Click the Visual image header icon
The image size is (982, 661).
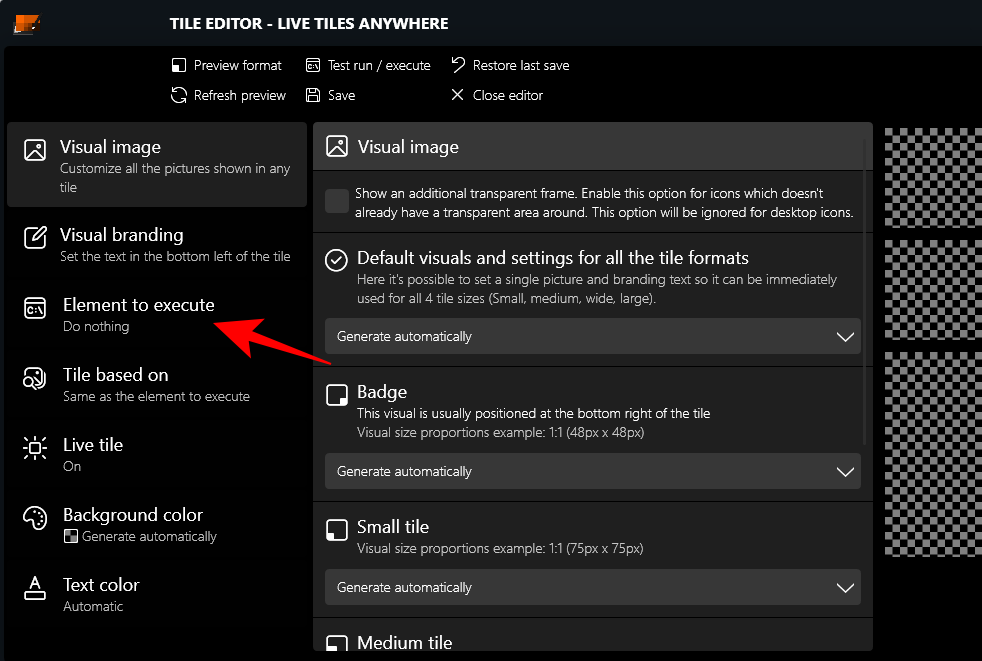click(x=337, y=147)
